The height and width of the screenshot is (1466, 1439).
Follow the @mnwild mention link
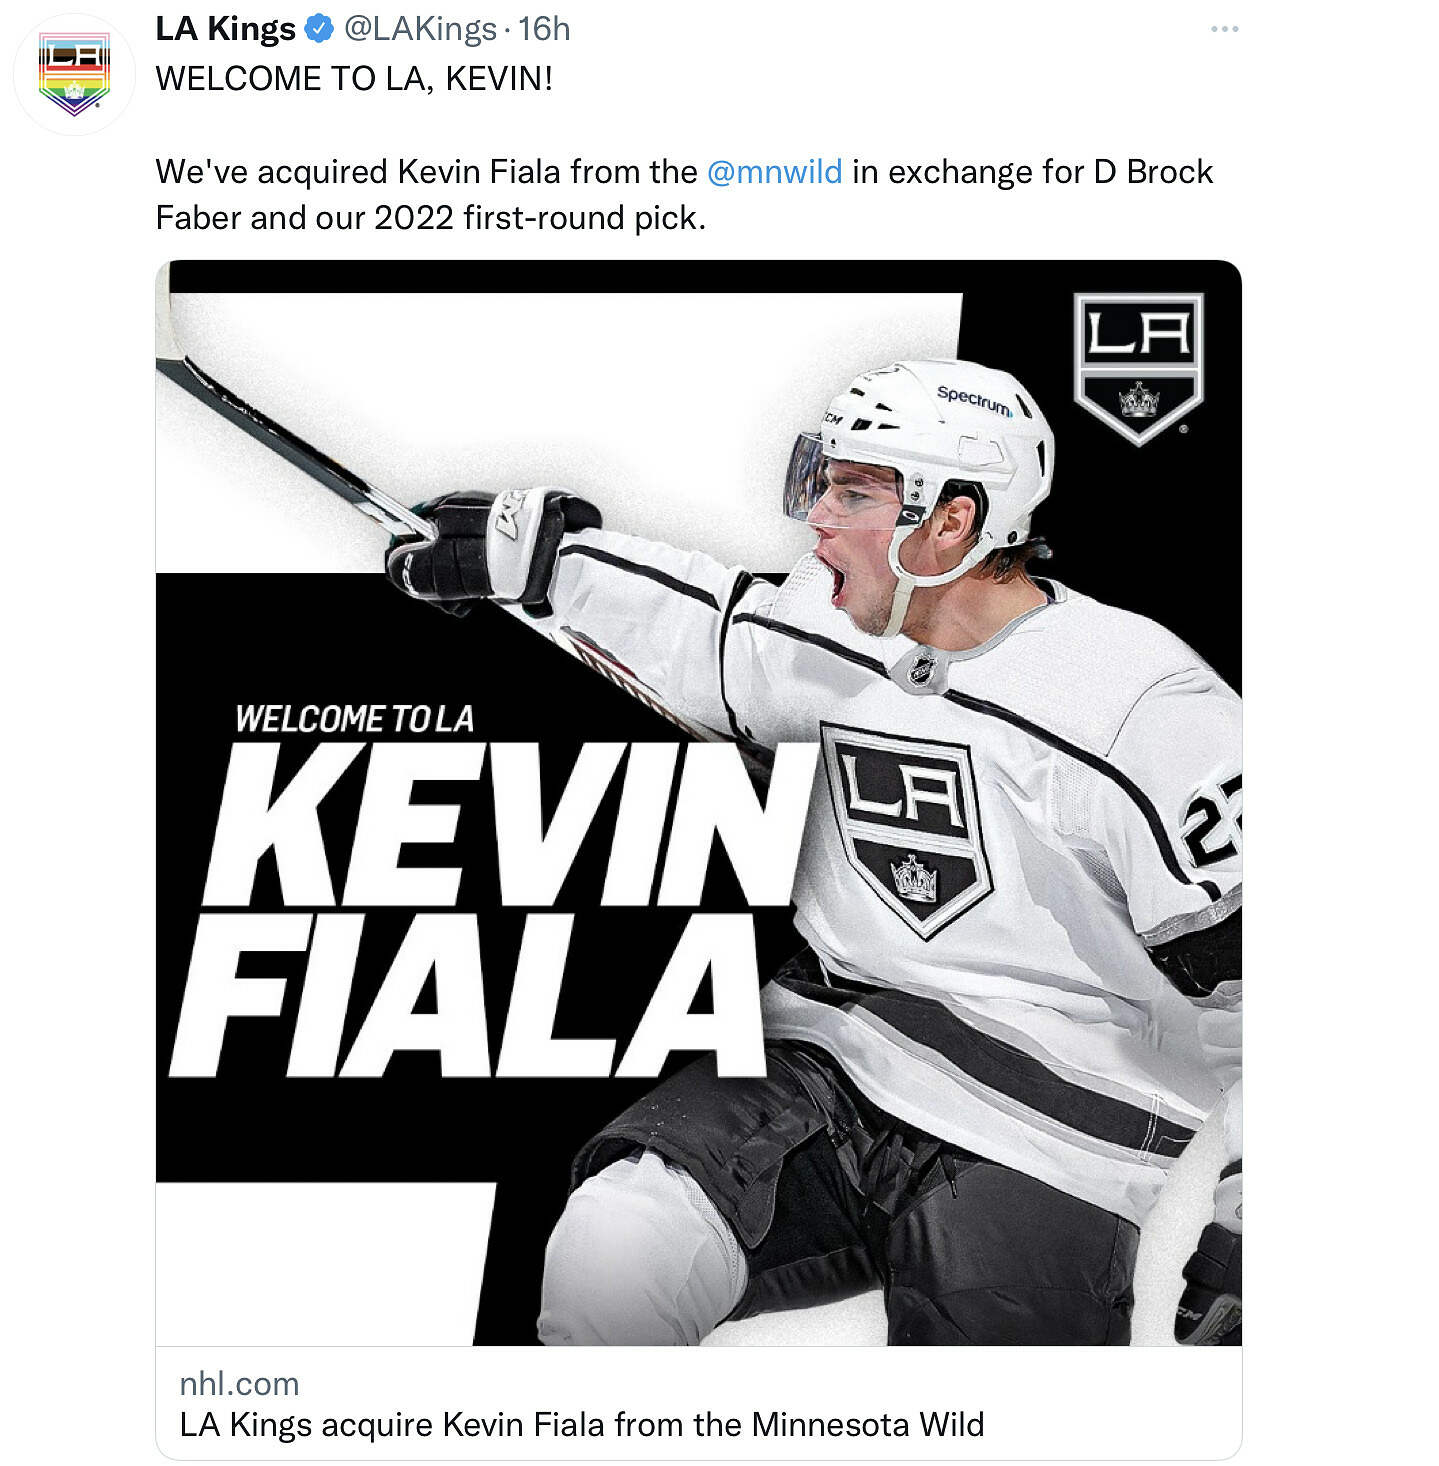pyautogui.click(x=774, y=172)
